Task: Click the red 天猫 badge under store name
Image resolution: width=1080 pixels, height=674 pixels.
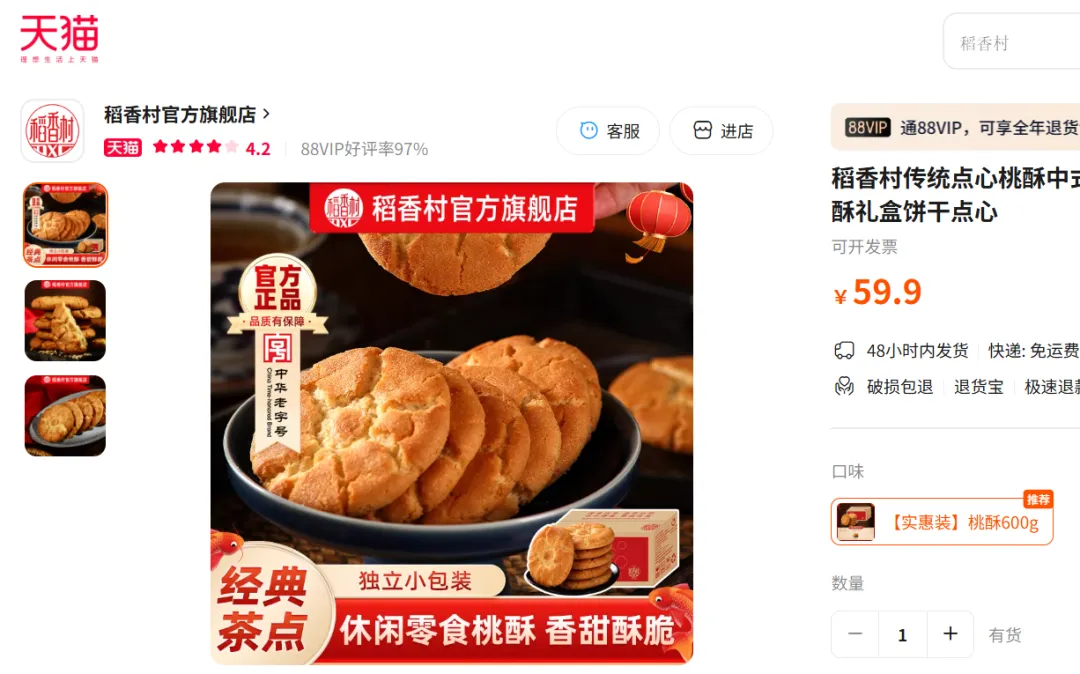Action: (x=123, y=148)
